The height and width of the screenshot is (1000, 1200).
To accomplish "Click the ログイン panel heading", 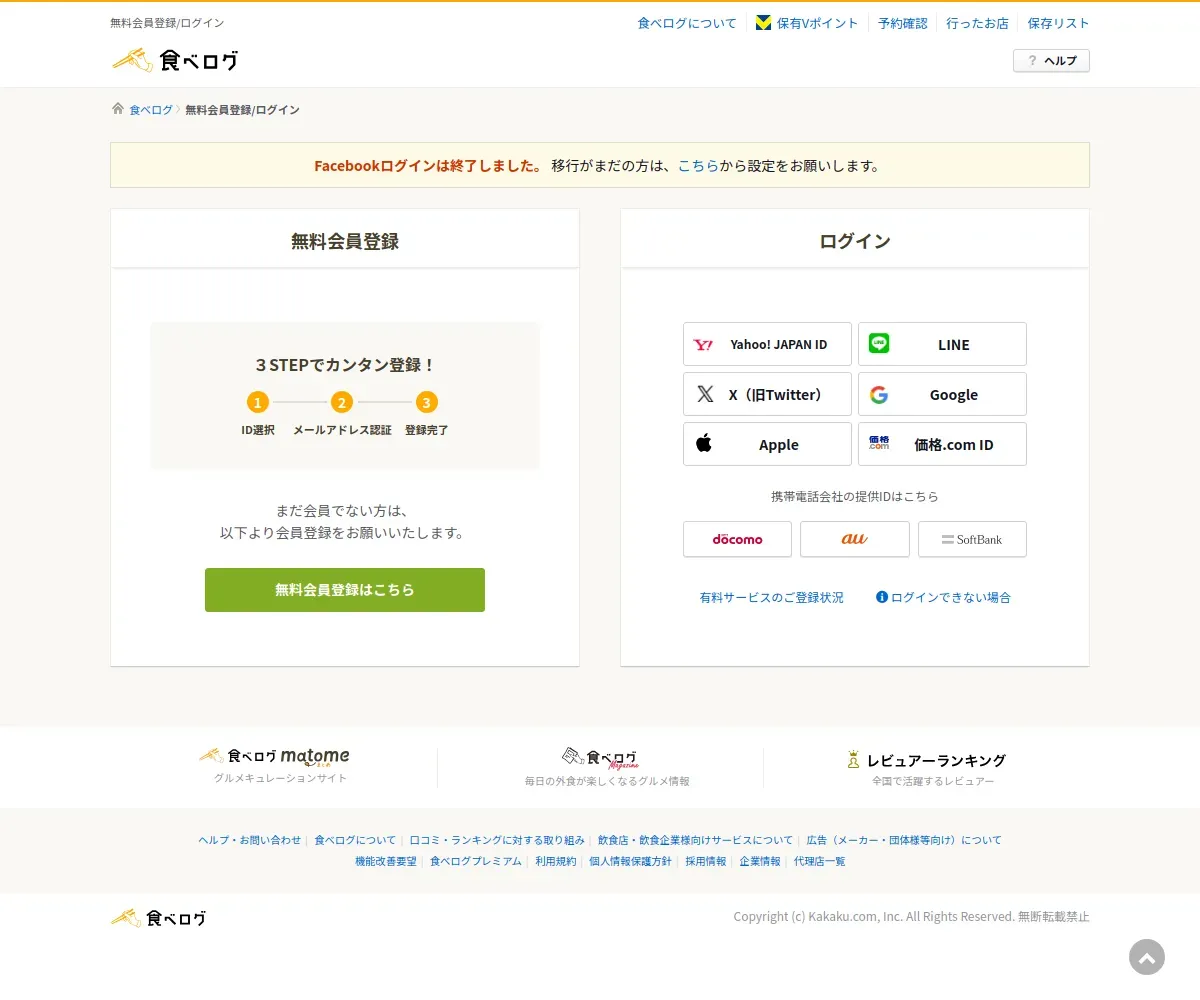I will (855, 241).
